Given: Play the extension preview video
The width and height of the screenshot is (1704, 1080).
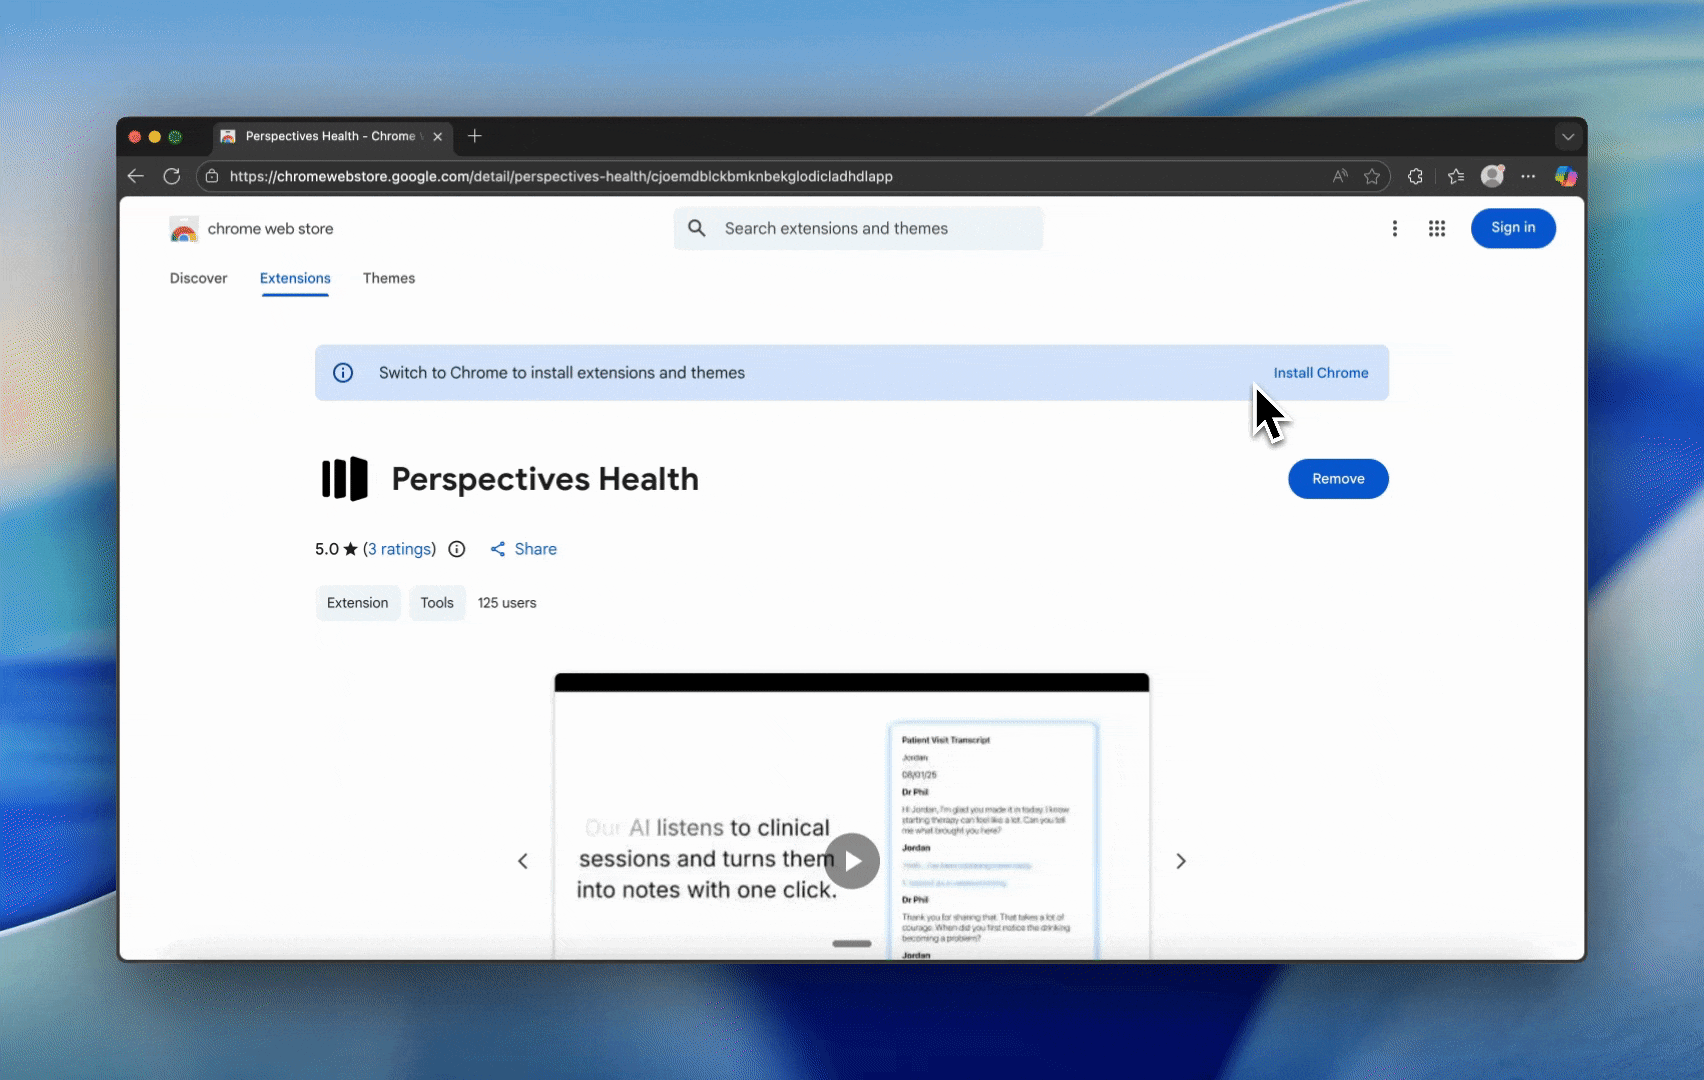Looking at the screenshot, I should coord(852,861).
